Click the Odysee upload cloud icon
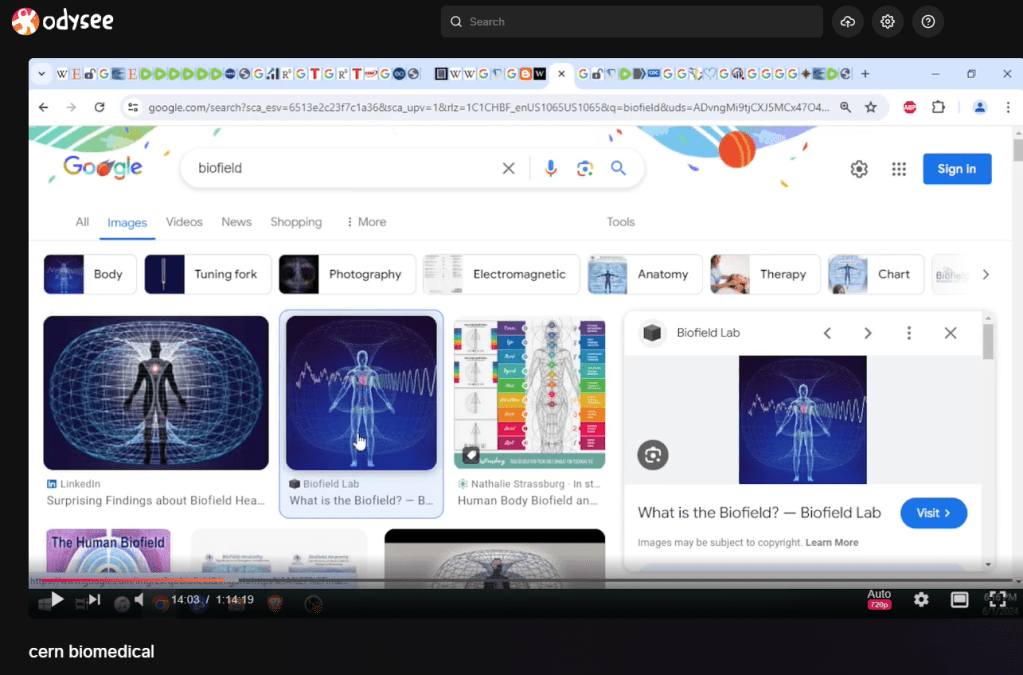 (x=848, y=21)
